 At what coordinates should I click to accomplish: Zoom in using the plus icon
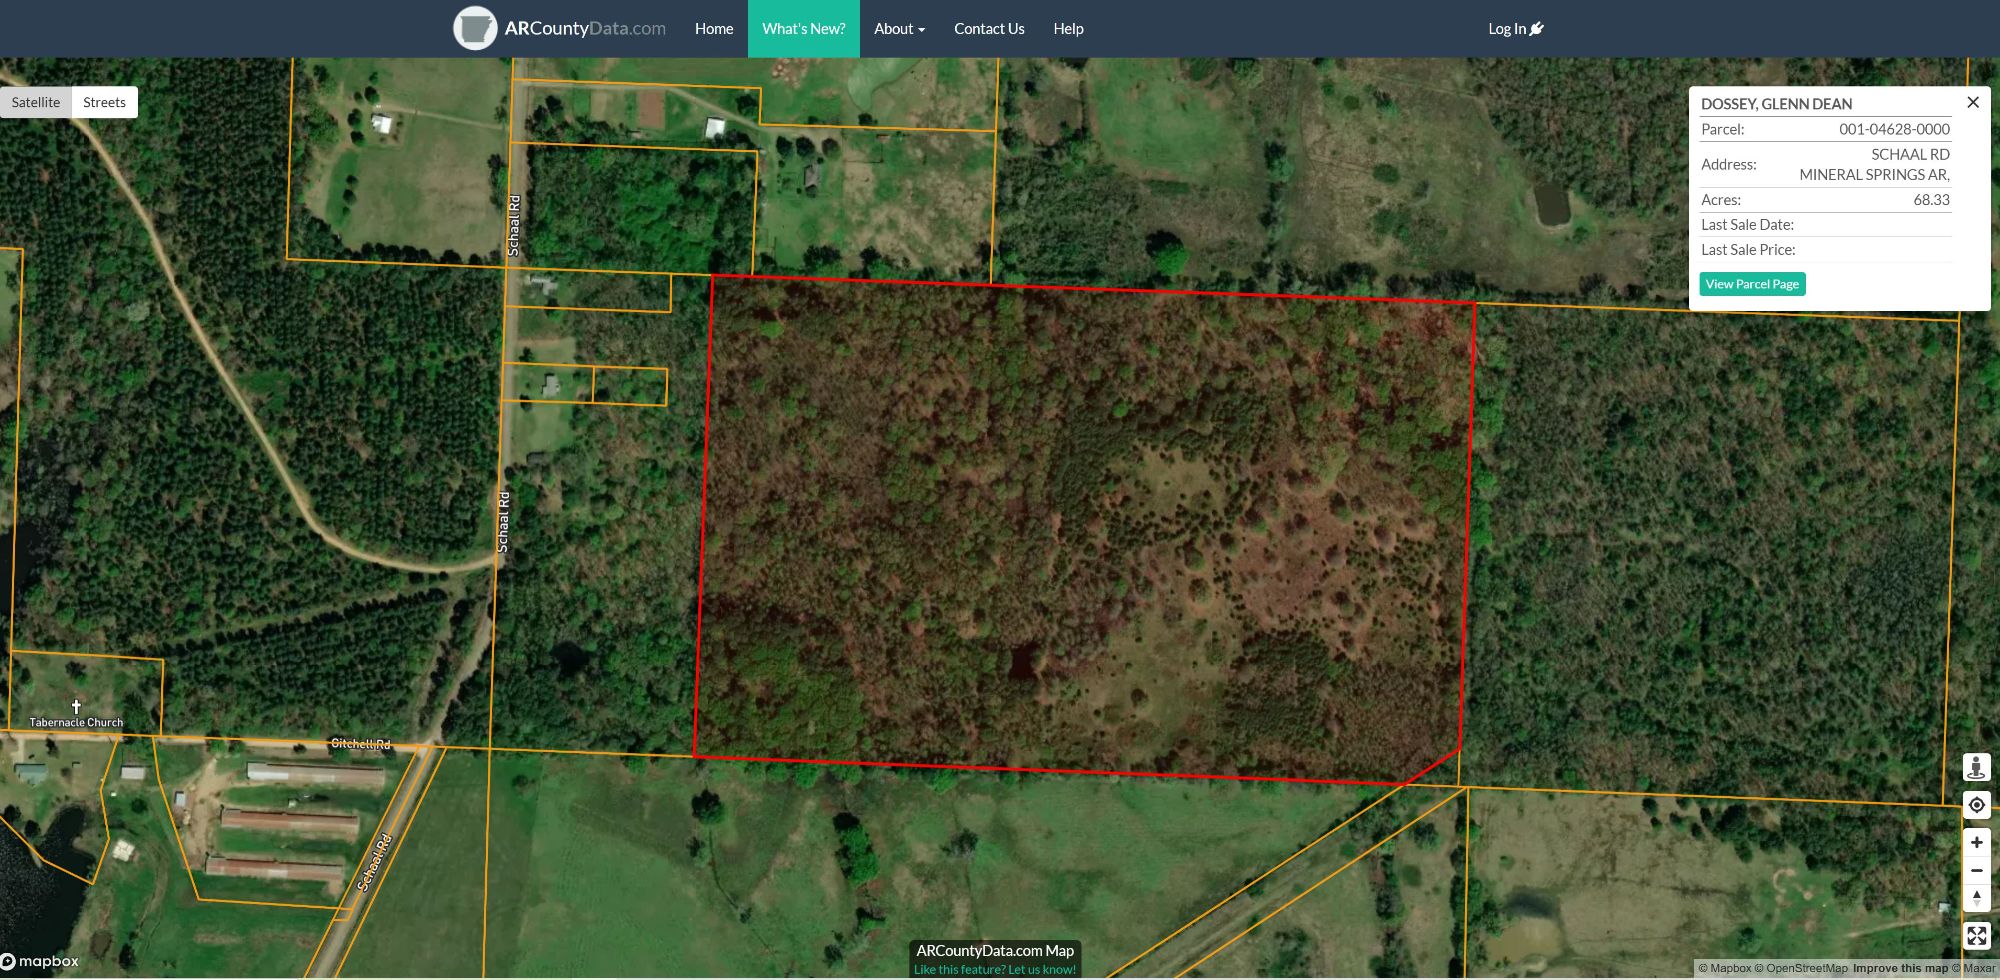tap(1977, 842)
